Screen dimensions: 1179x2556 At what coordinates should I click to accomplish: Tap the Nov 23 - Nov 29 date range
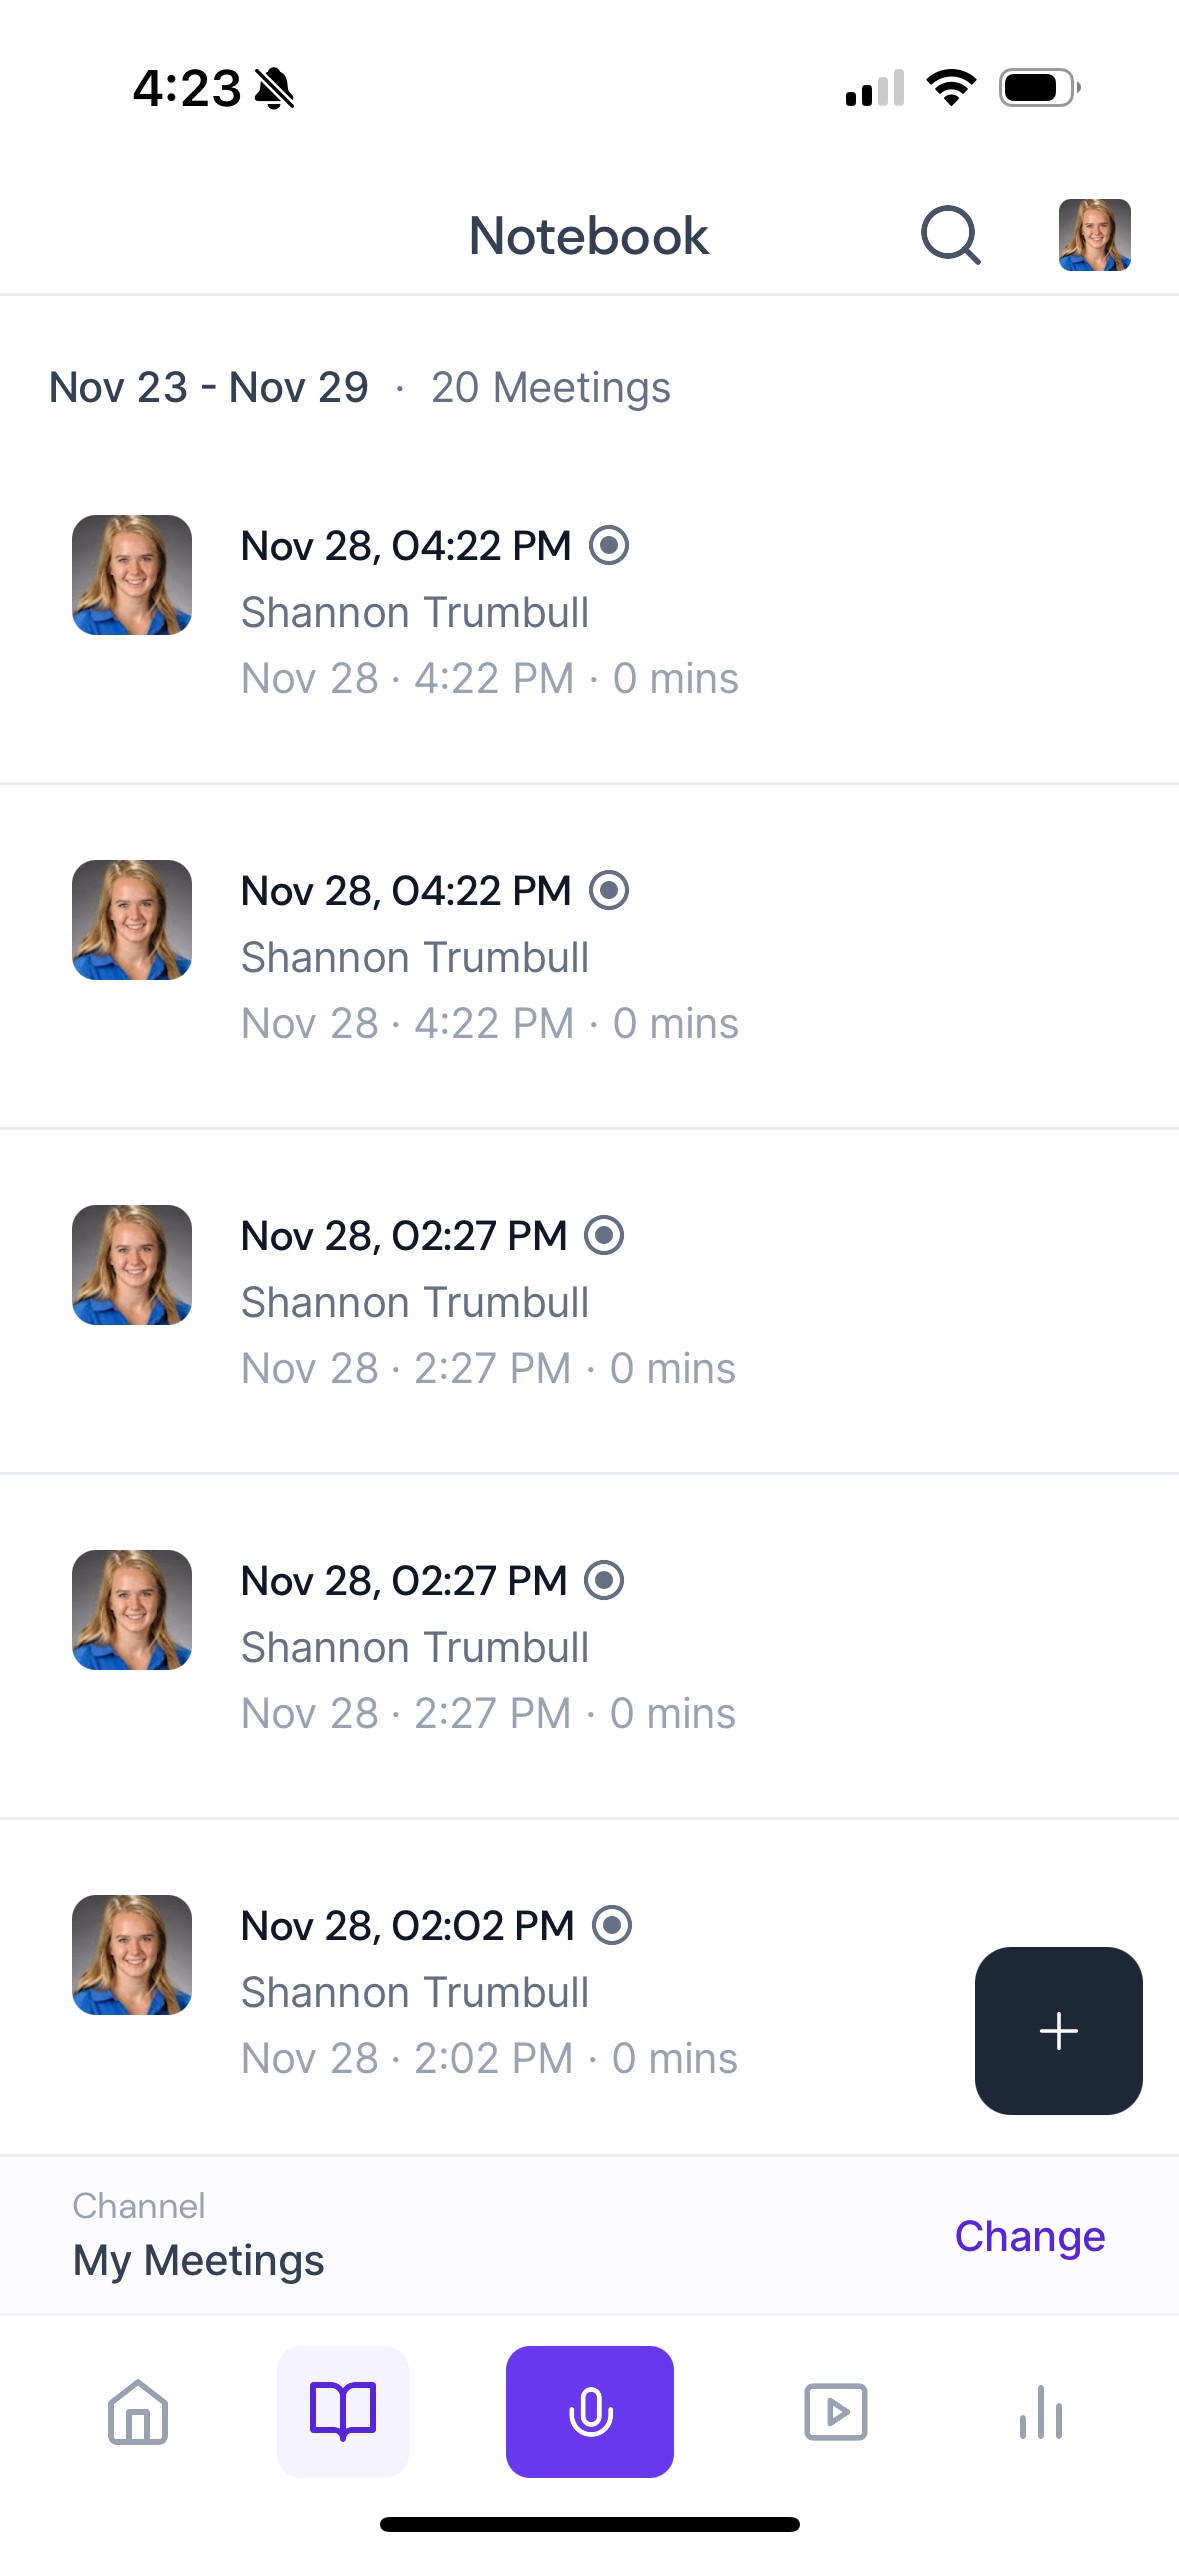click(209, 388)
